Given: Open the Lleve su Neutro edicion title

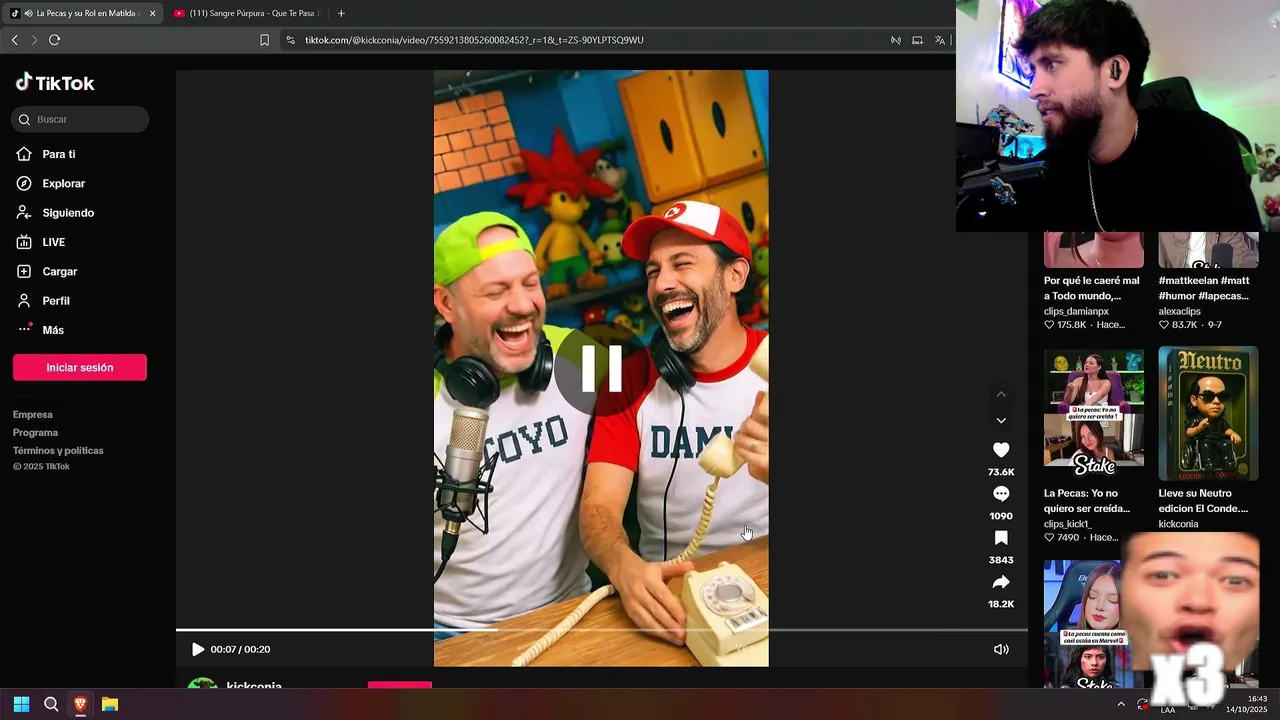Looking at the screenshot, I should [1203, 501].
